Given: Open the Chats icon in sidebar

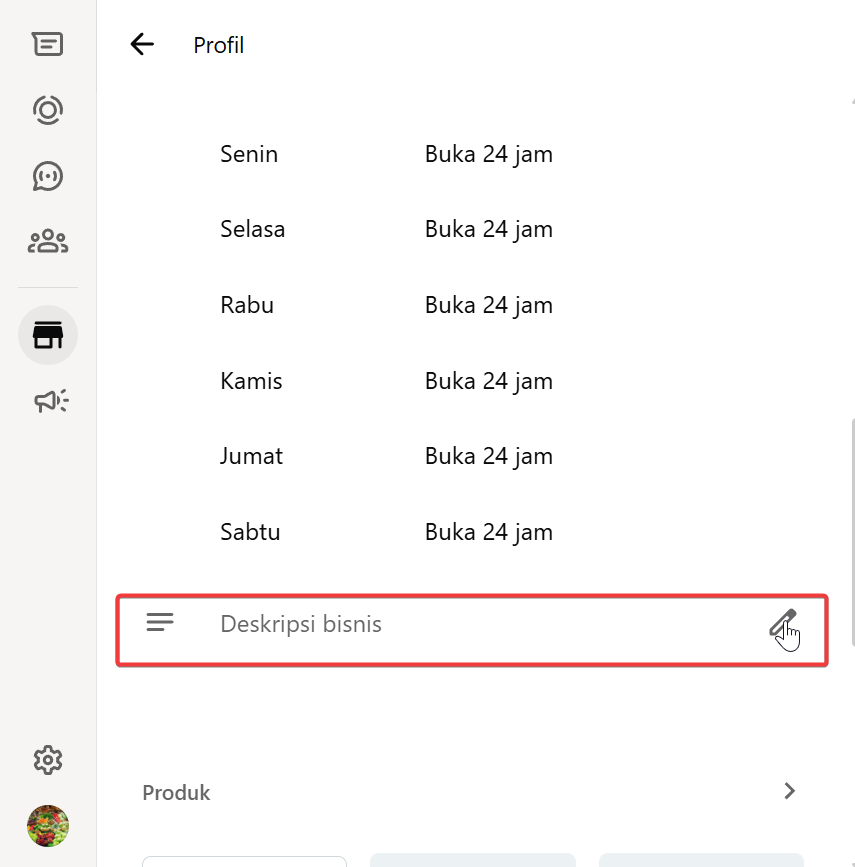Looking at the screenshot, I should tap(47, 44).
